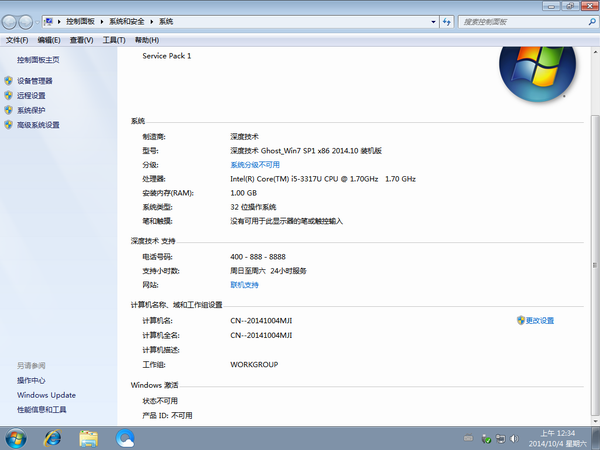Open the recent pages dropdown beside Forward
Viewport: 600px width, 450px height.
click(x=37, y=22)
